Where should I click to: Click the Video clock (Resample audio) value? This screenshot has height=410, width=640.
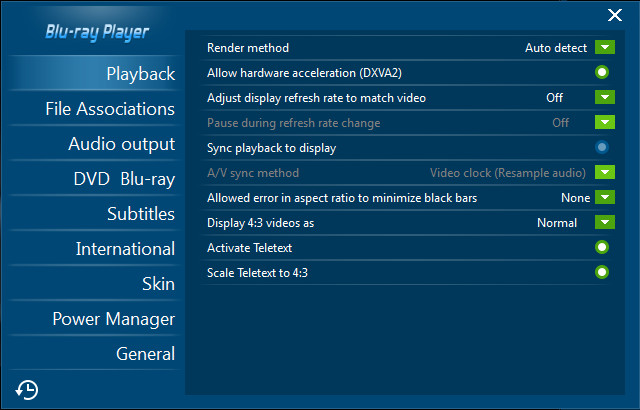coord(508,173)
